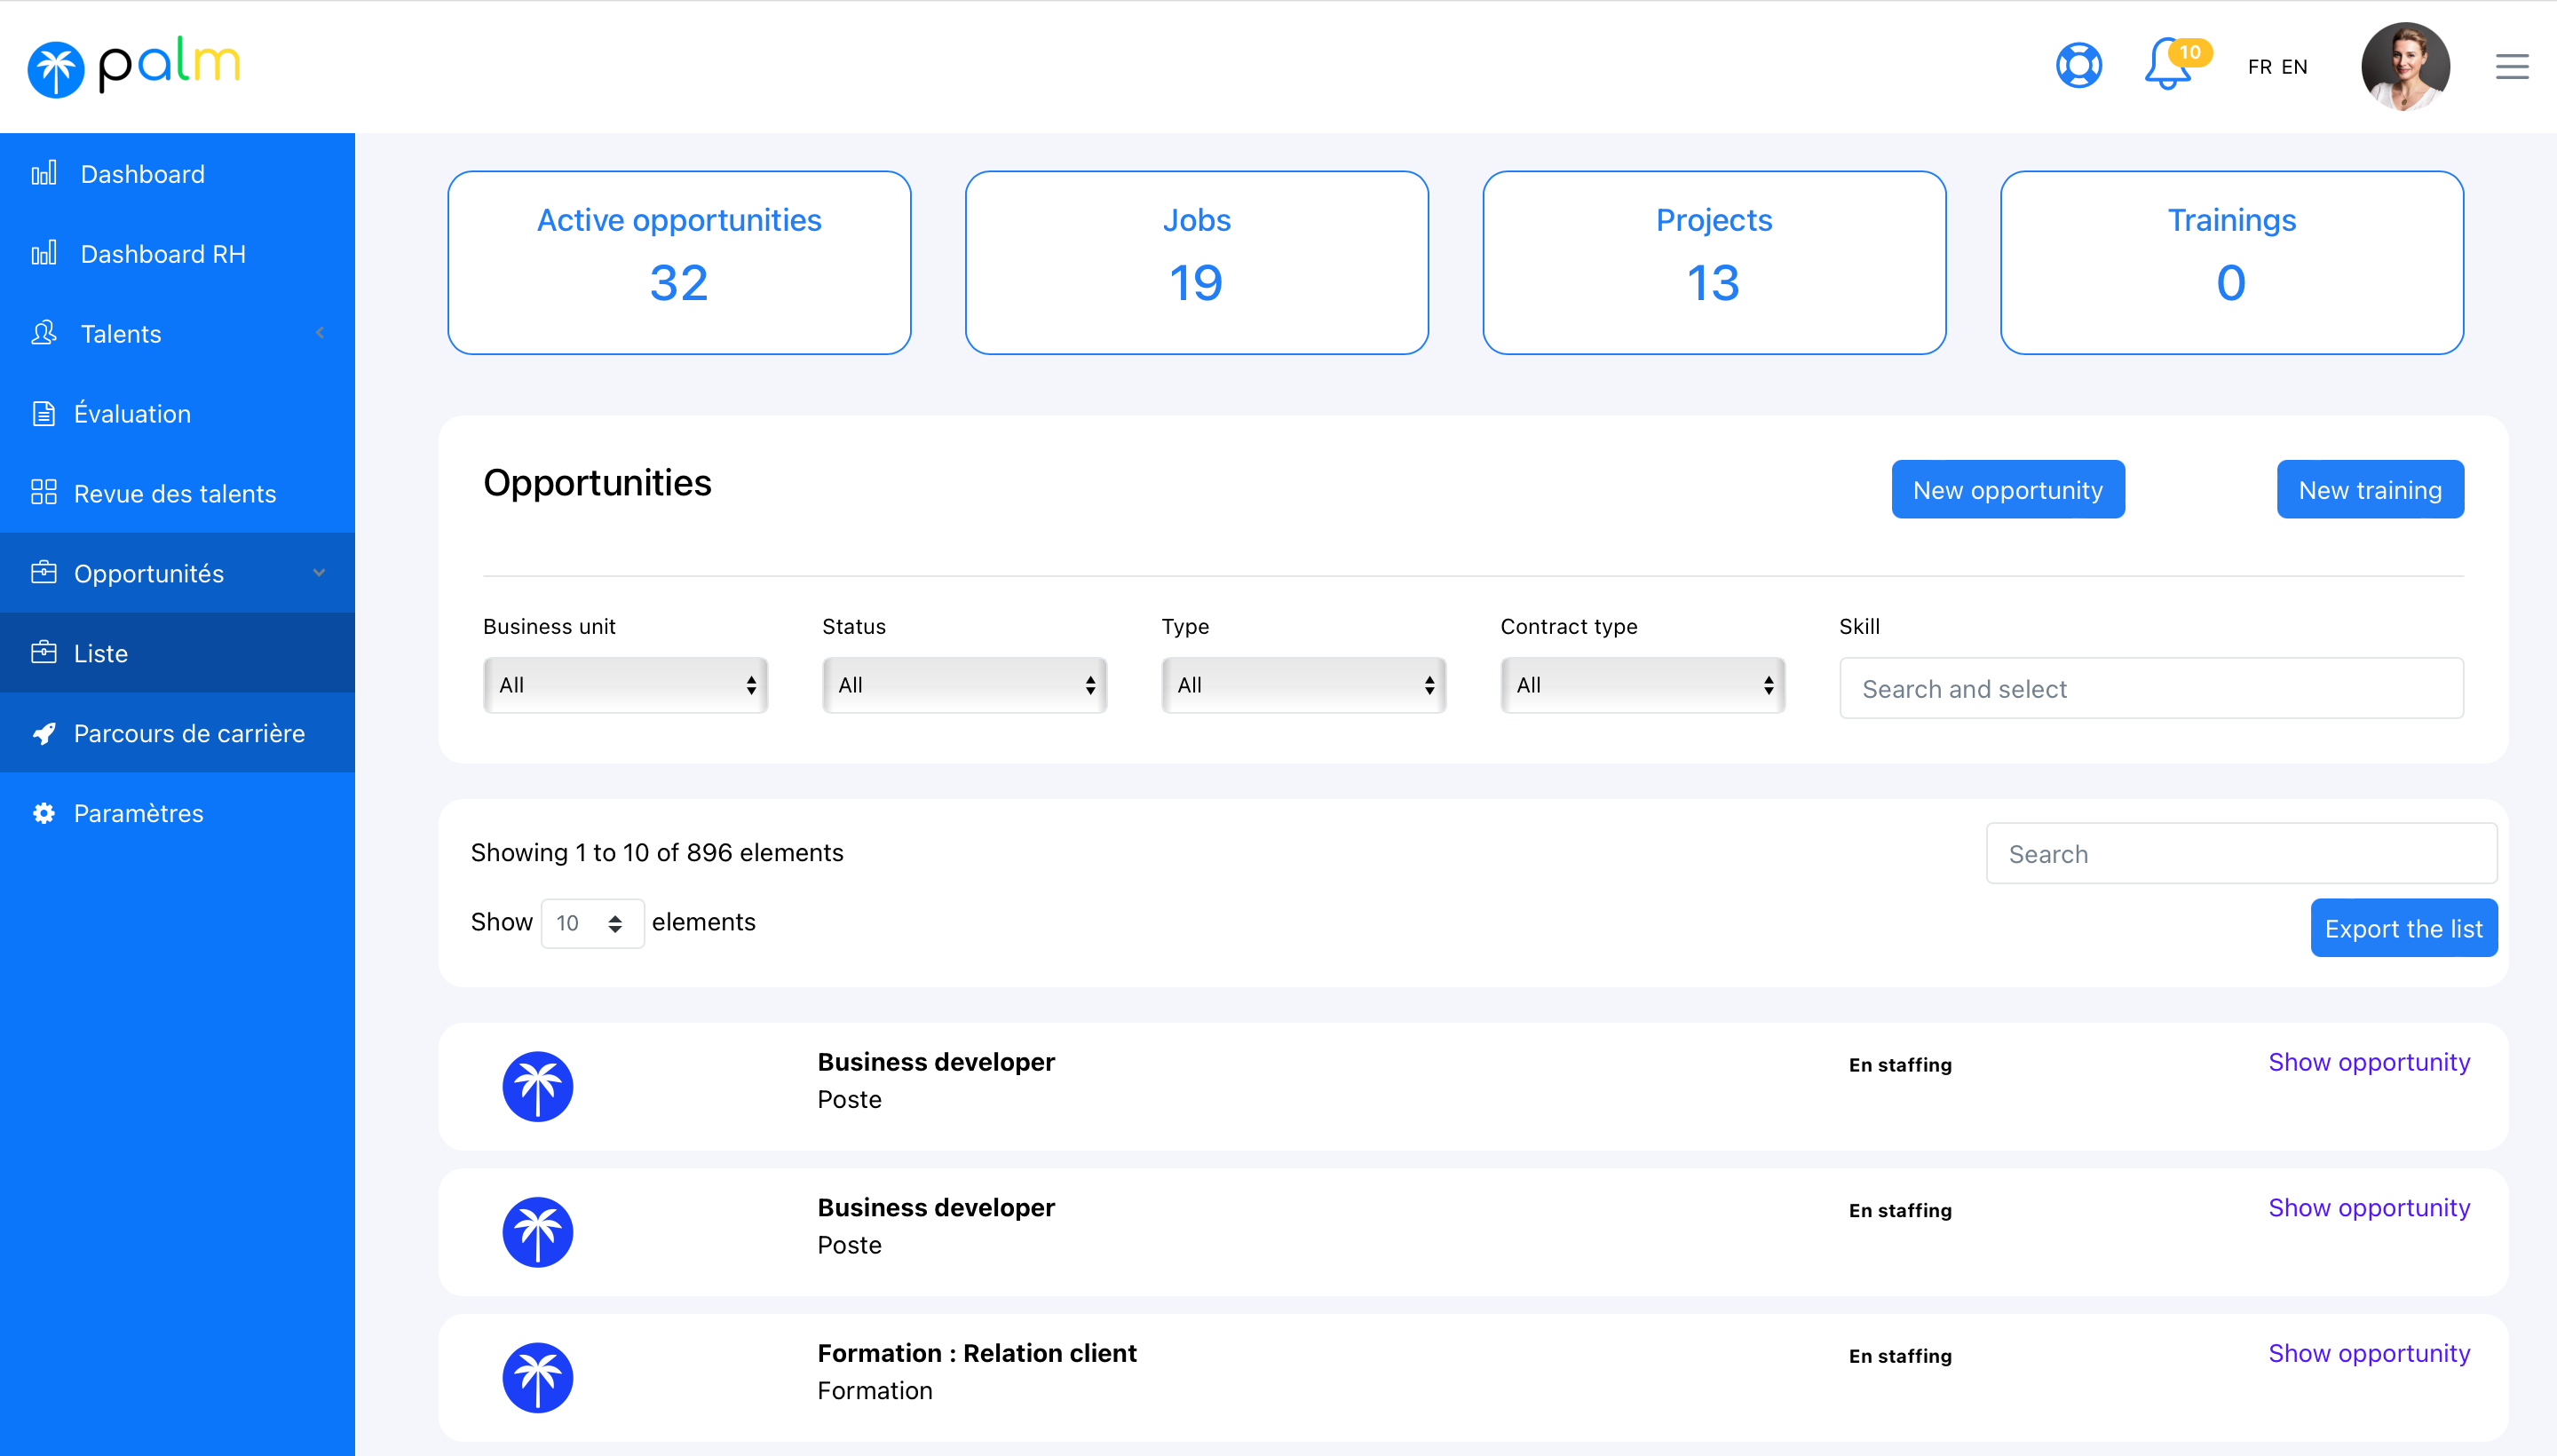Screen dimensions: 2557x1456
Task: Switch language to FR
Action: click(2259, 67)
